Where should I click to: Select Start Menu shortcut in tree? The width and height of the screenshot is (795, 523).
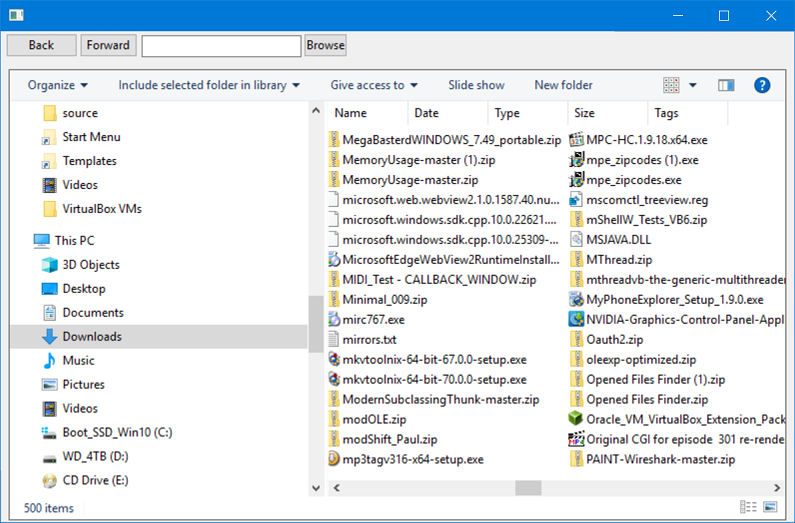point(82,137)
